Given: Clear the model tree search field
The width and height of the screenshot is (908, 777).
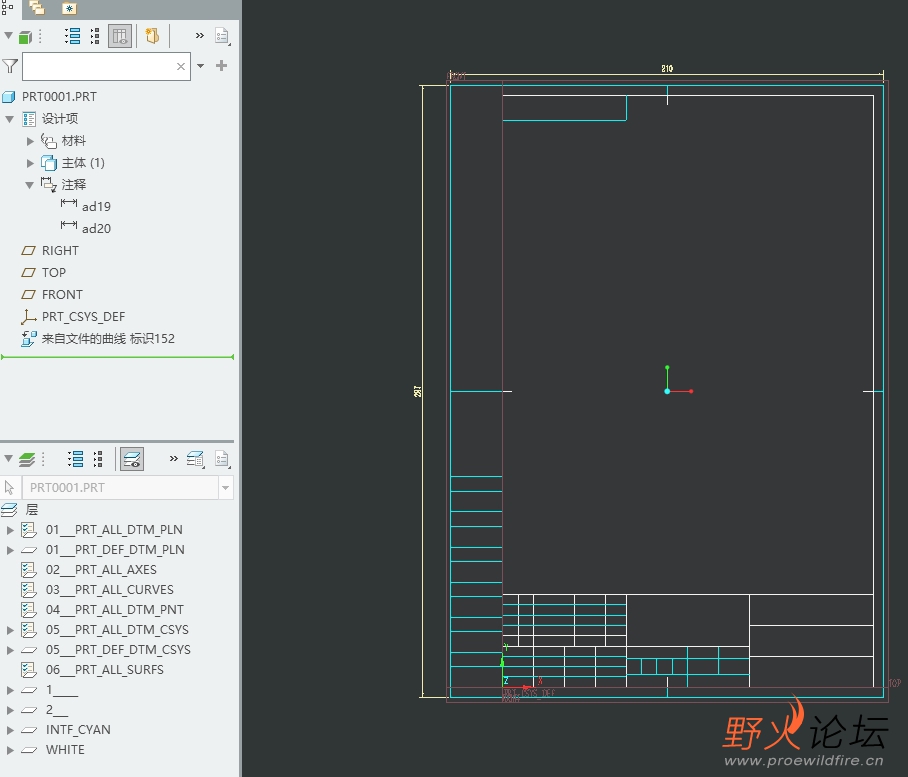Looking at the screenshot, I should (x=181, y=67).
